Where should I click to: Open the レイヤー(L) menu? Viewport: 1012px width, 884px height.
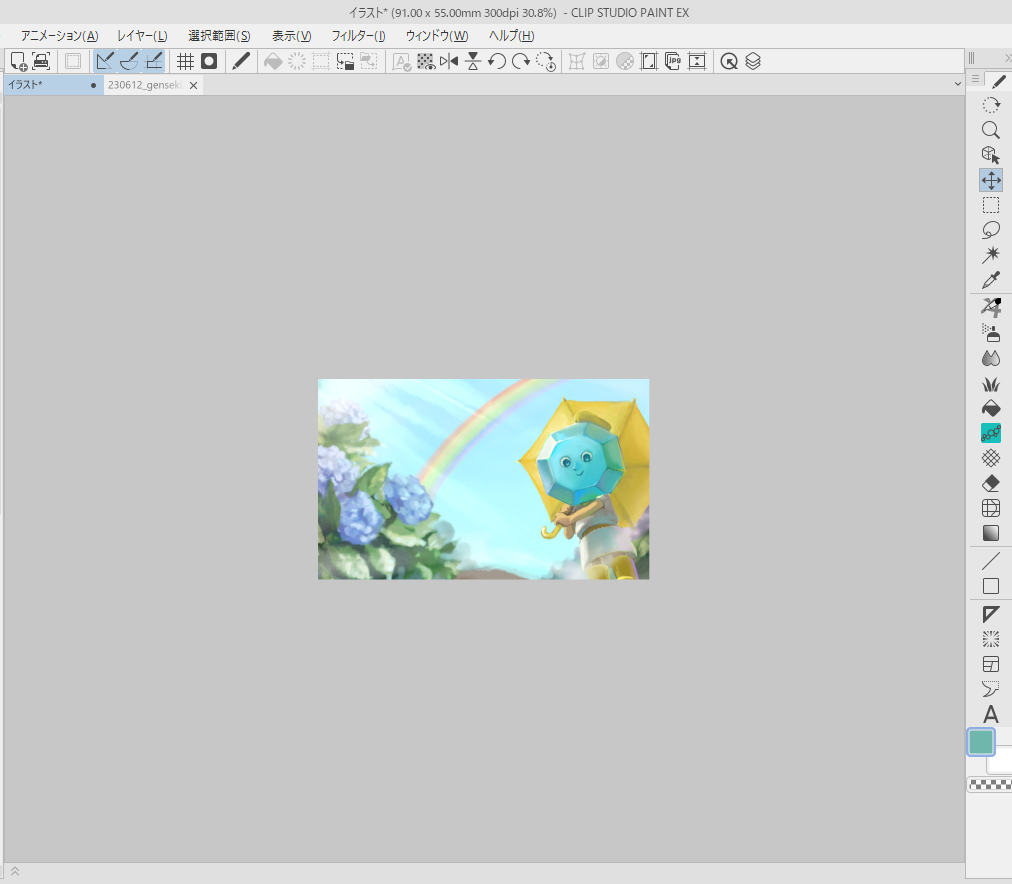coord(142,36)
